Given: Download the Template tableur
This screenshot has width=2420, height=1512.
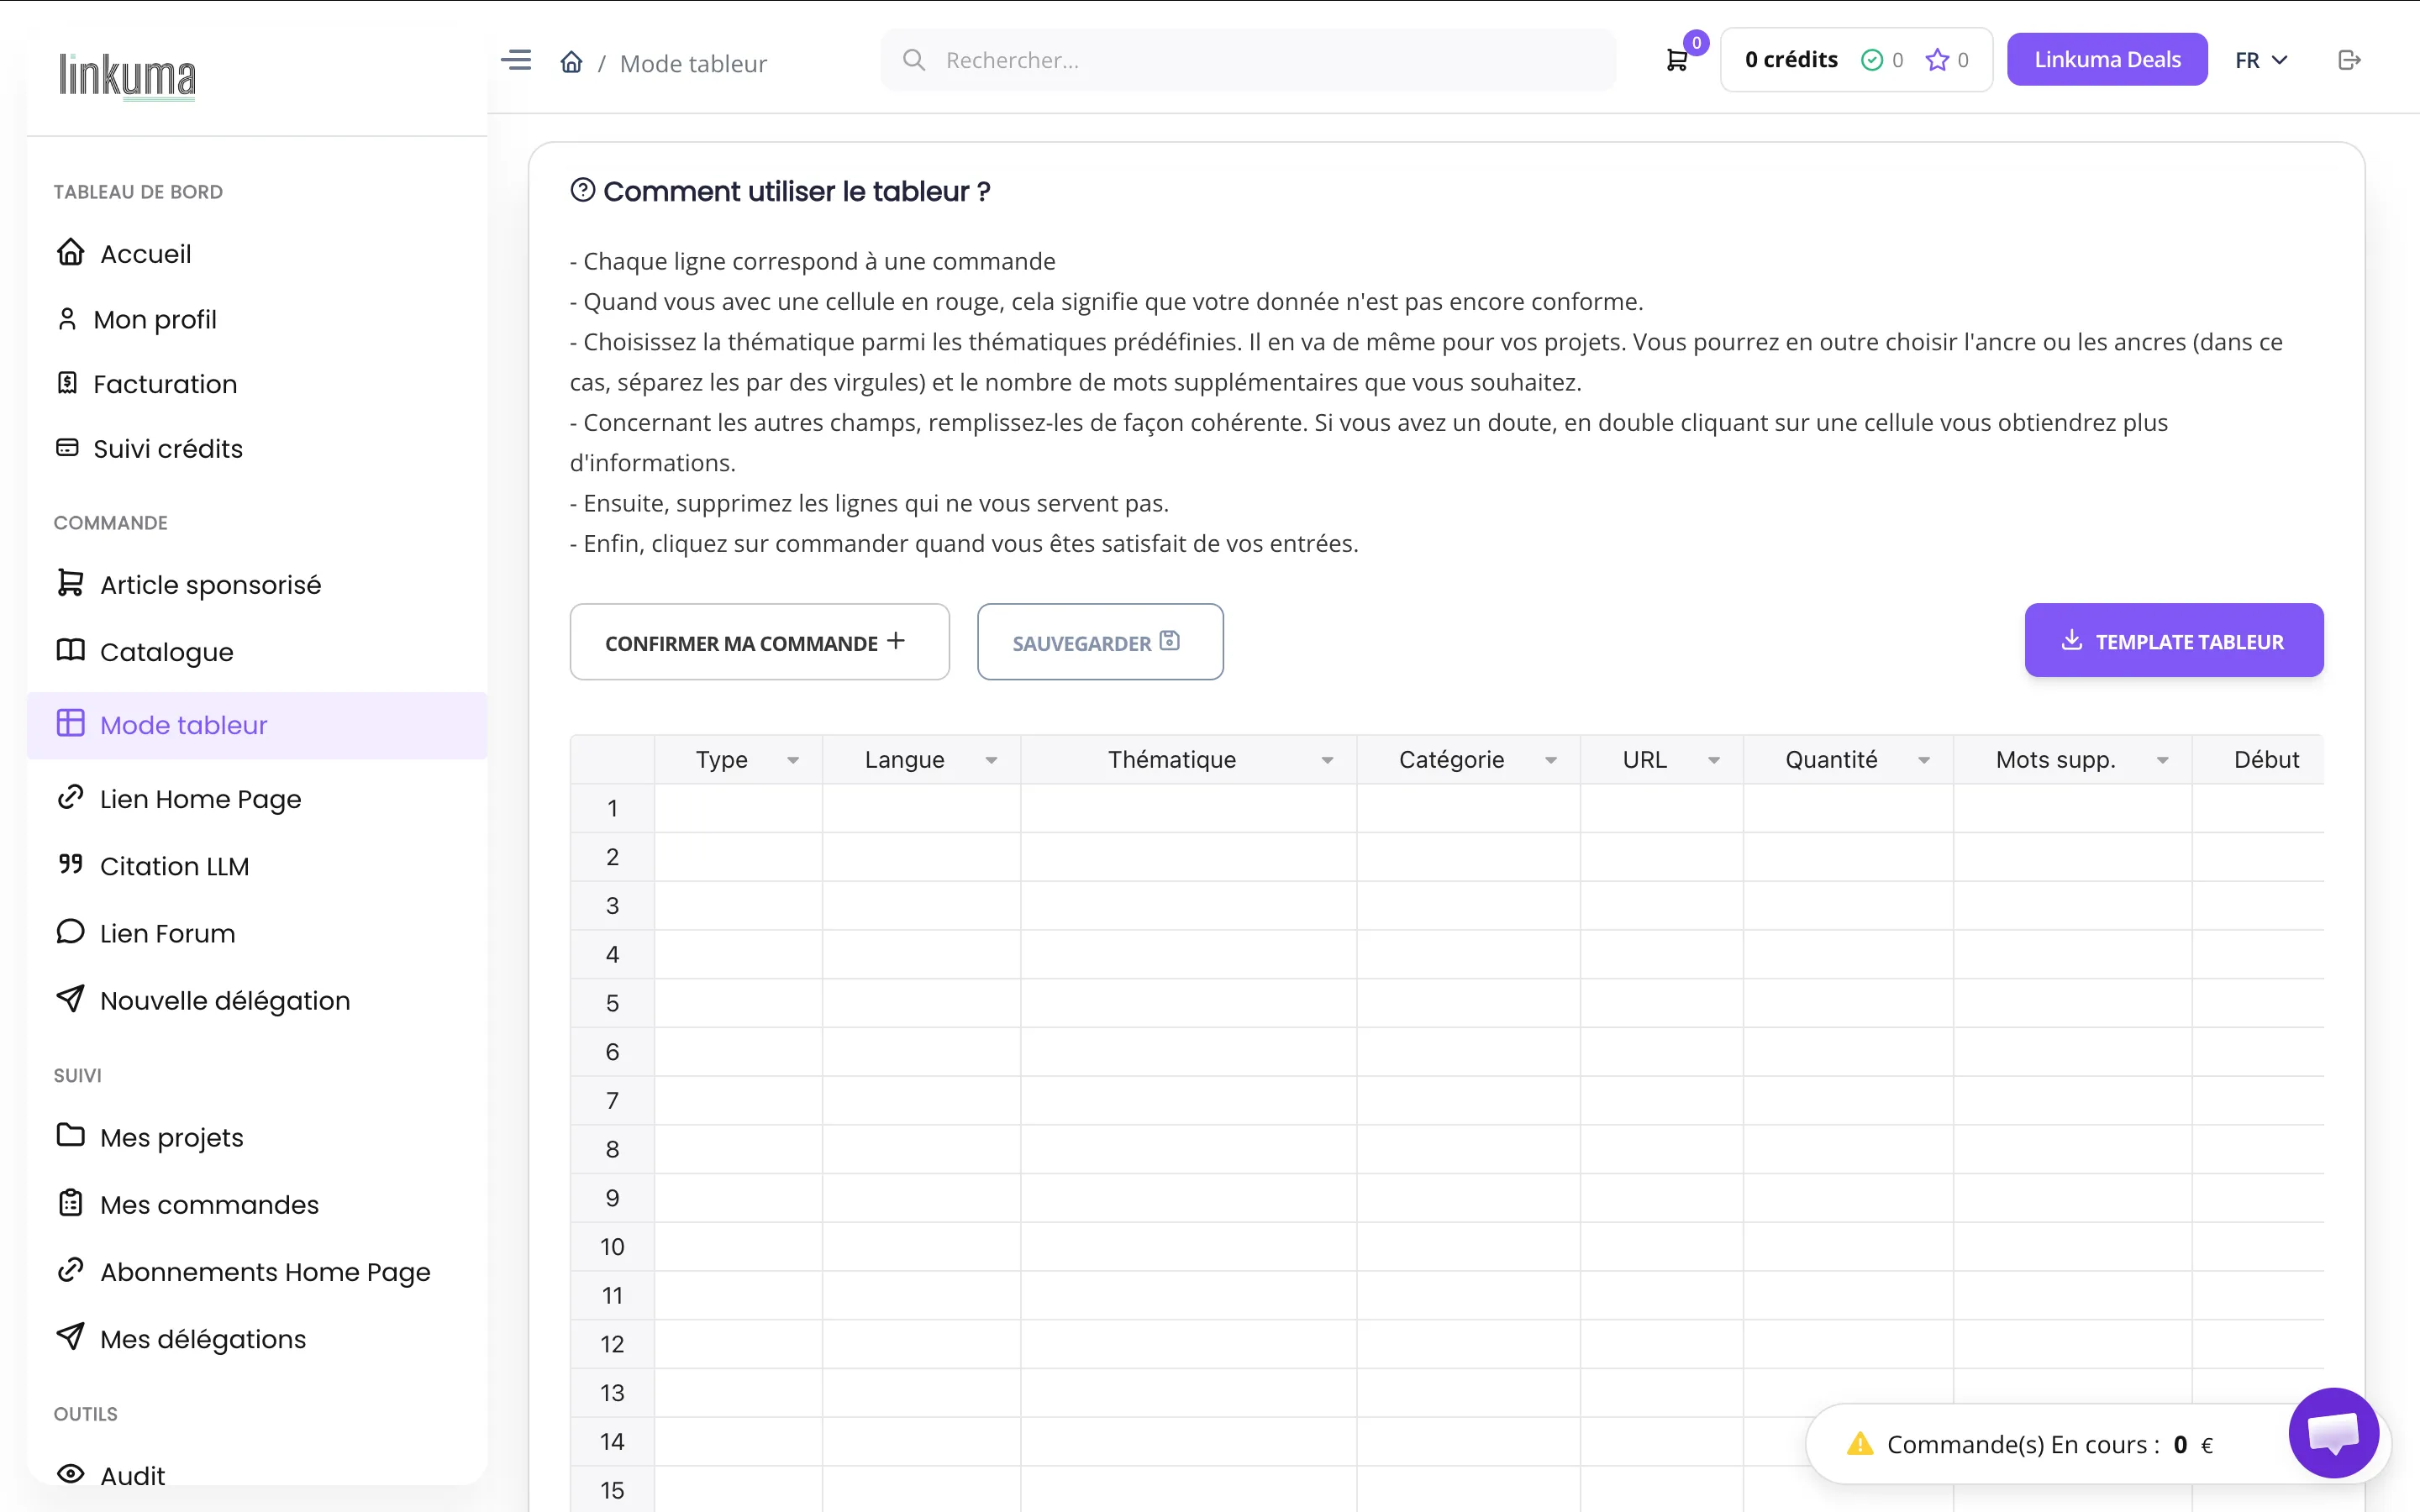Looking at the screenshot, I should coord(2173,640).
